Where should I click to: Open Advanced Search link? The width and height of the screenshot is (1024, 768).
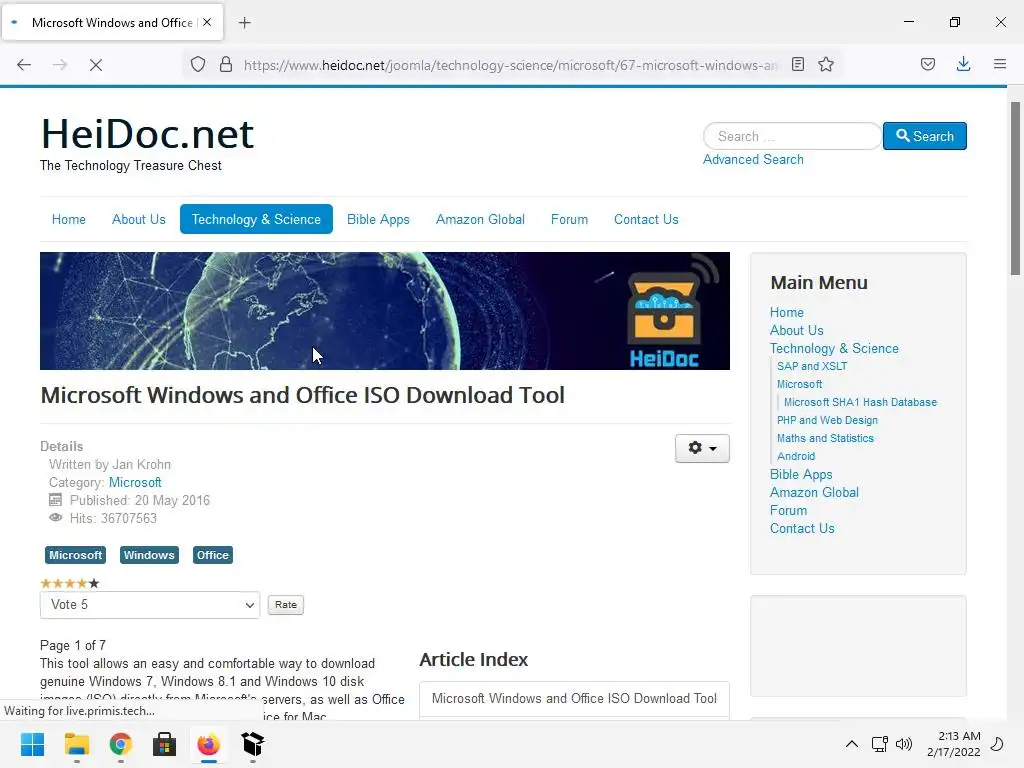point(753,159)
